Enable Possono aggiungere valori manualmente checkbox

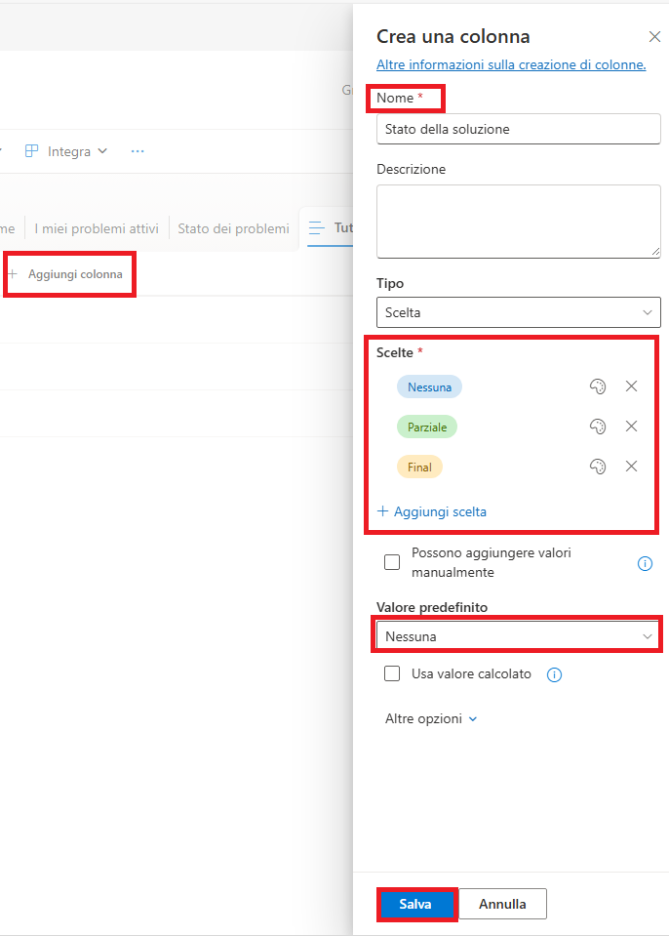click(392, 562)
